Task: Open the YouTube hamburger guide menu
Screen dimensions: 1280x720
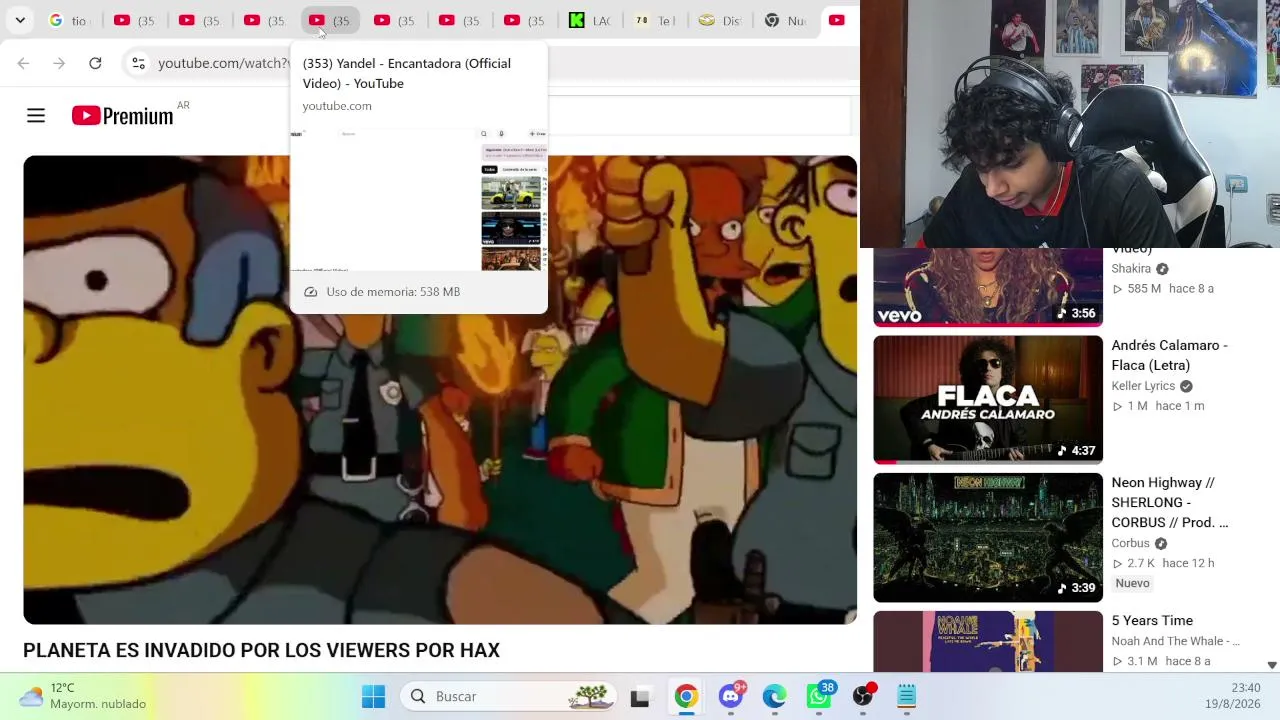Action: tap(36, 116)
